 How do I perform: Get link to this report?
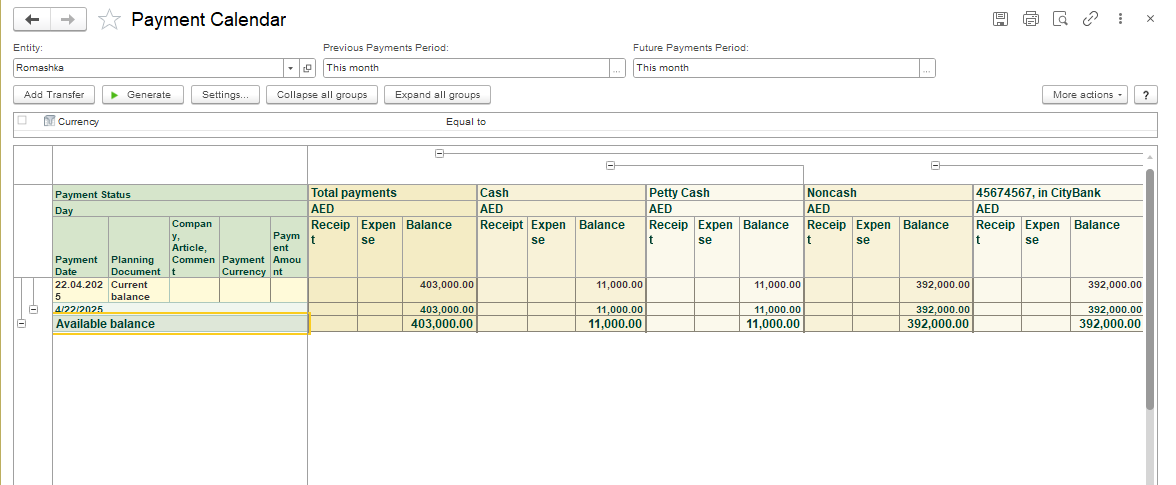pyautogui.click(x=1091, y=19)
